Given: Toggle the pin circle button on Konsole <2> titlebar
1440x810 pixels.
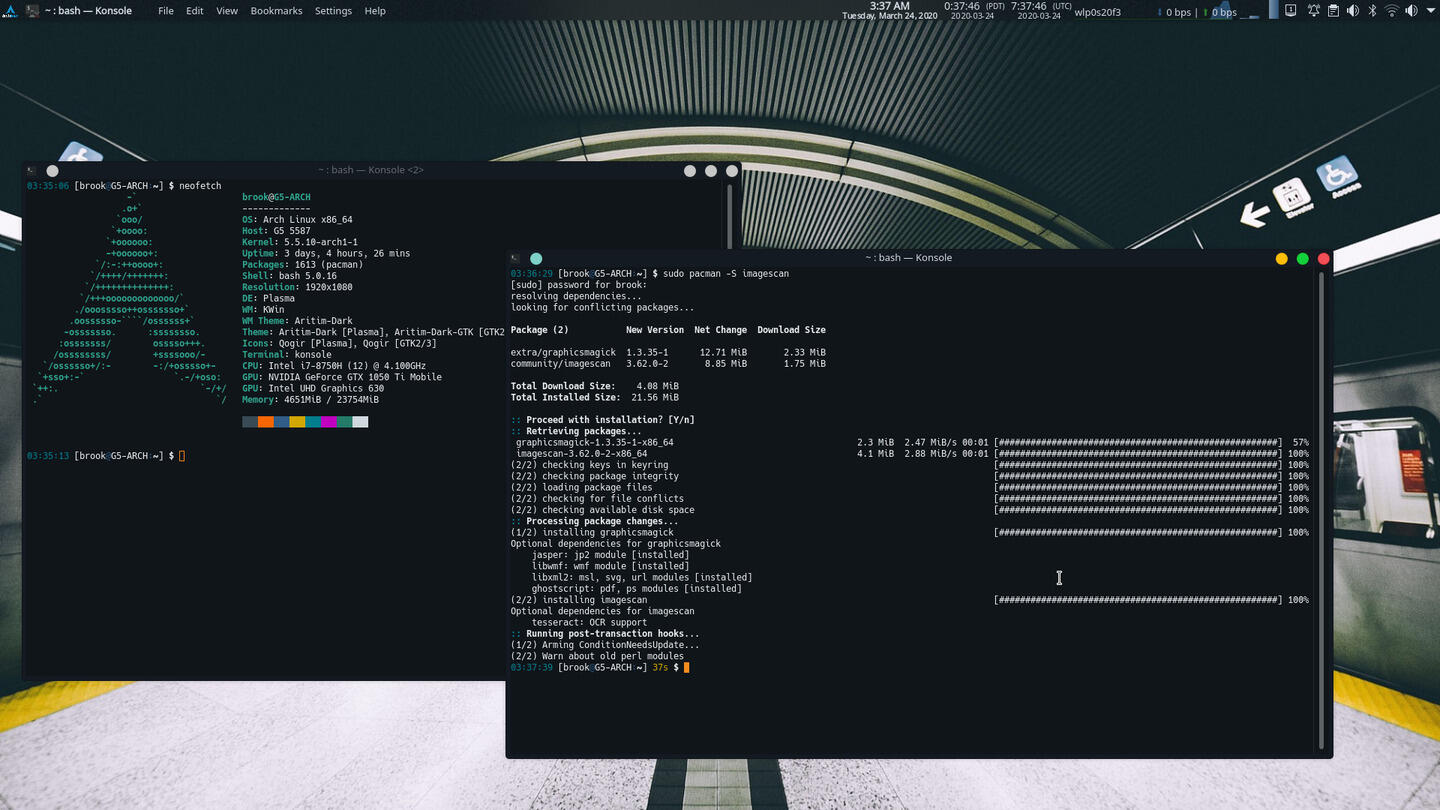Looking at the screenshot, I should [x=52, y=171].
